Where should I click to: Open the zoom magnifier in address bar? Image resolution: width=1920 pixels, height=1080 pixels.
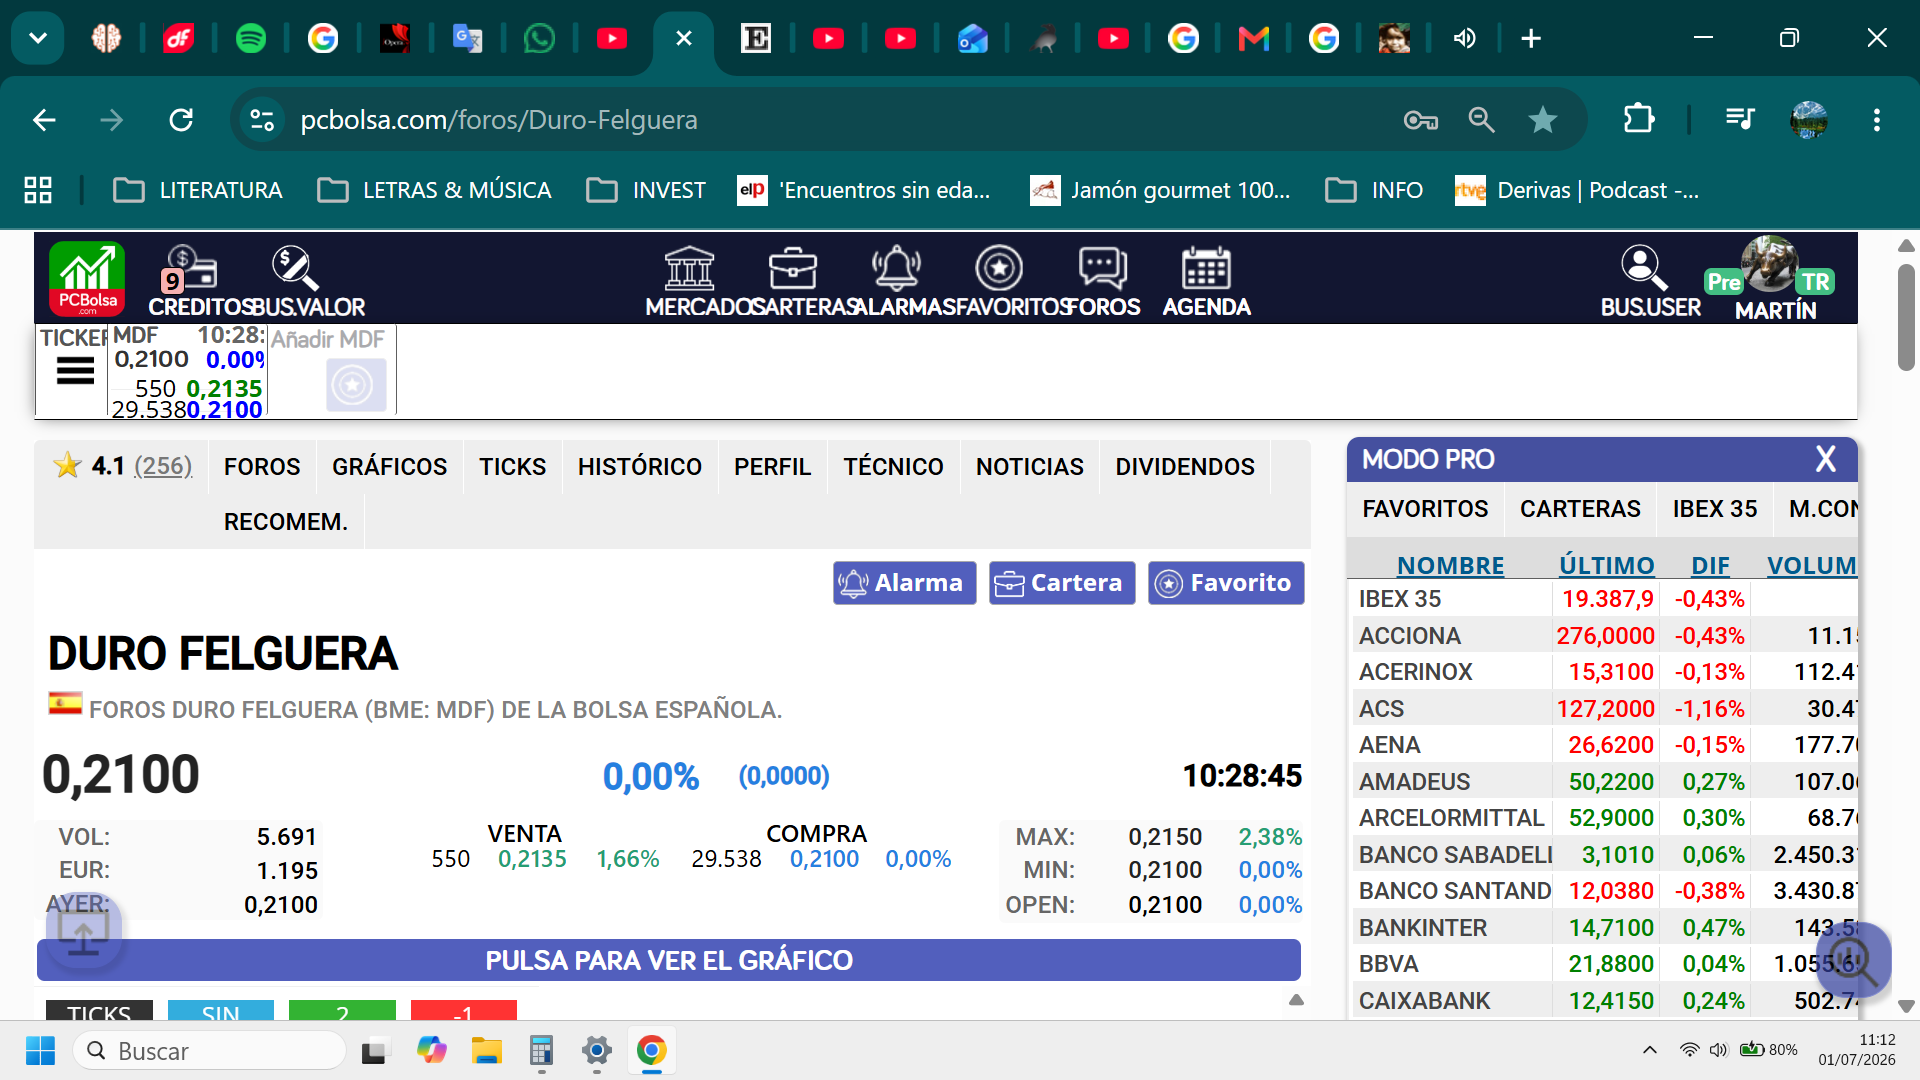(1481, 120)
